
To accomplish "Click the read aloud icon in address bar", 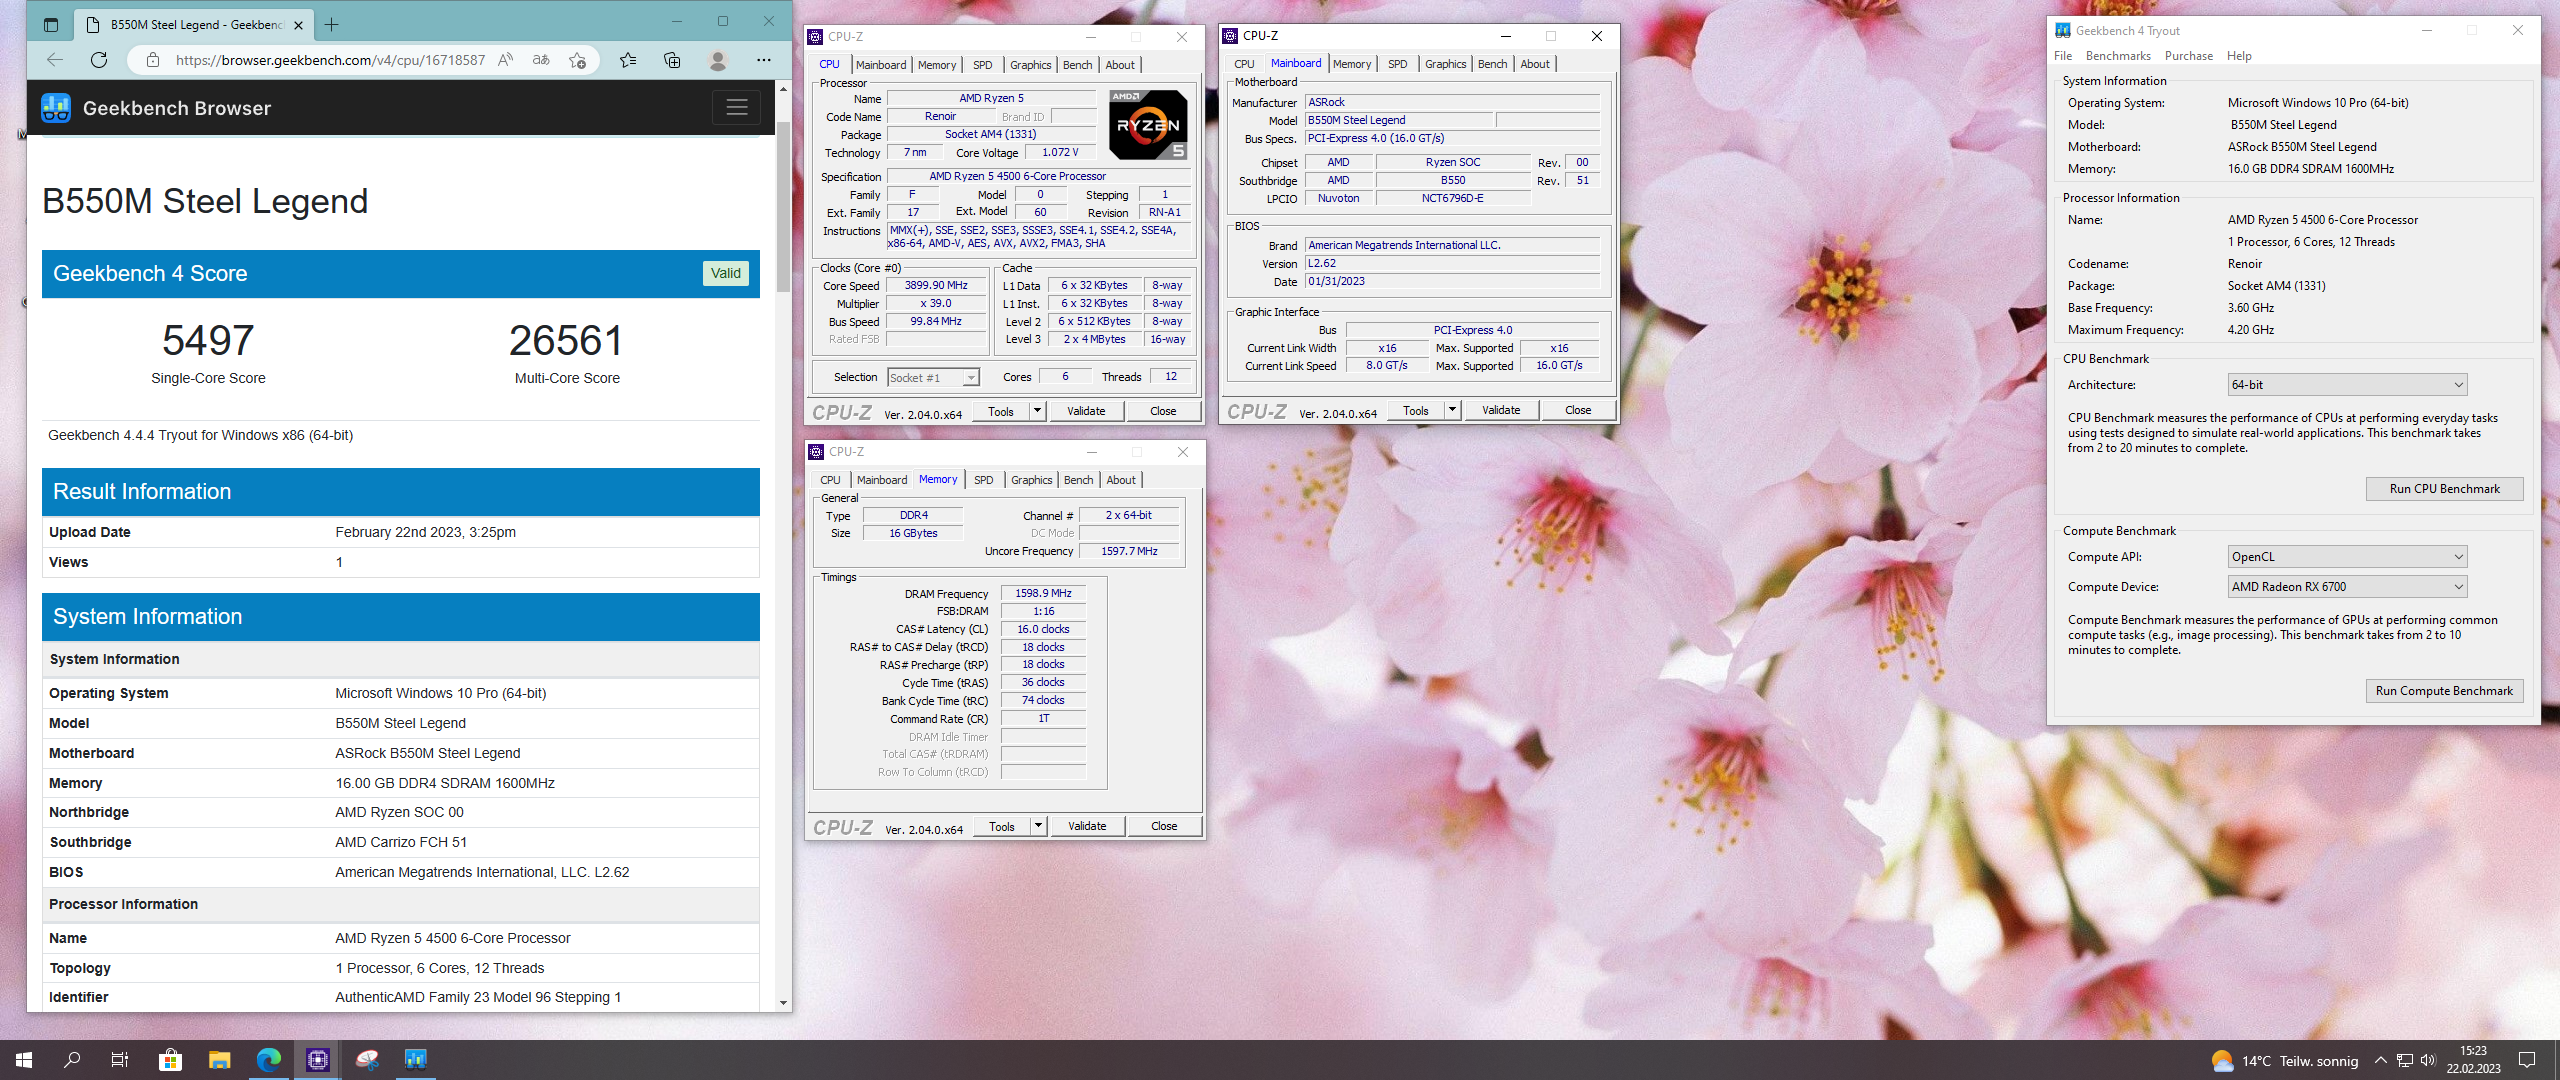I will click(506, 60).
